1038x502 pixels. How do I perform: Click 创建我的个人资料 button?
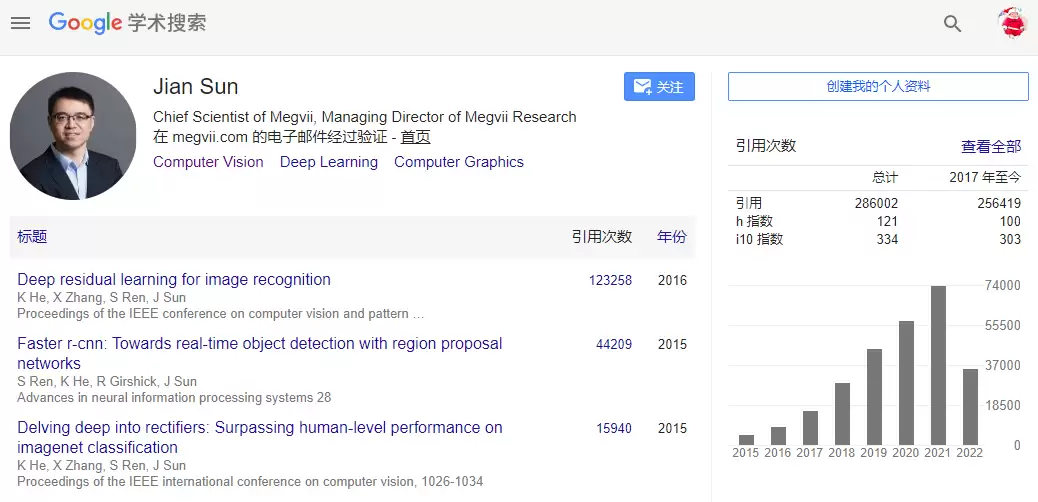(x=878, y=87)
